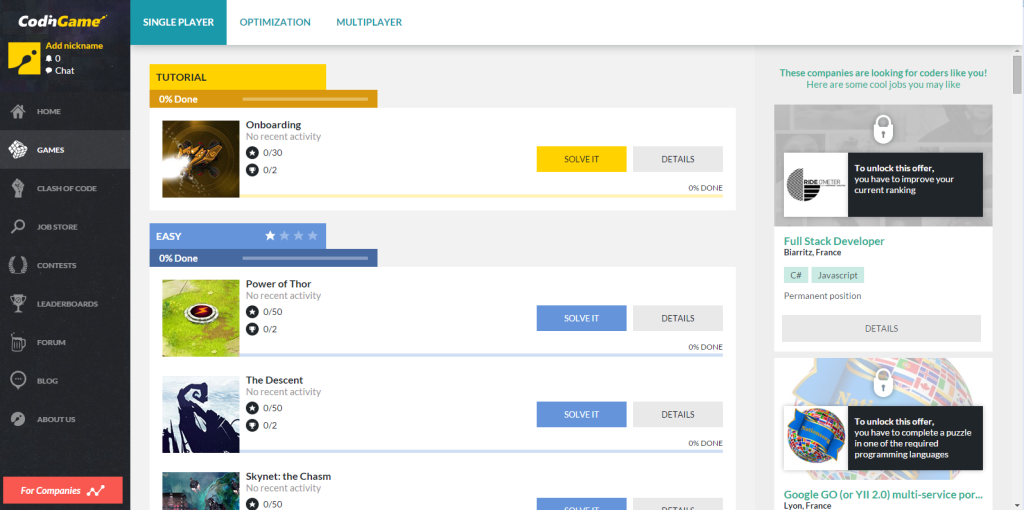The height and width of the screenshot is (510, 1024).
Task: Open Details for The Descent
Action: point(678,414)
